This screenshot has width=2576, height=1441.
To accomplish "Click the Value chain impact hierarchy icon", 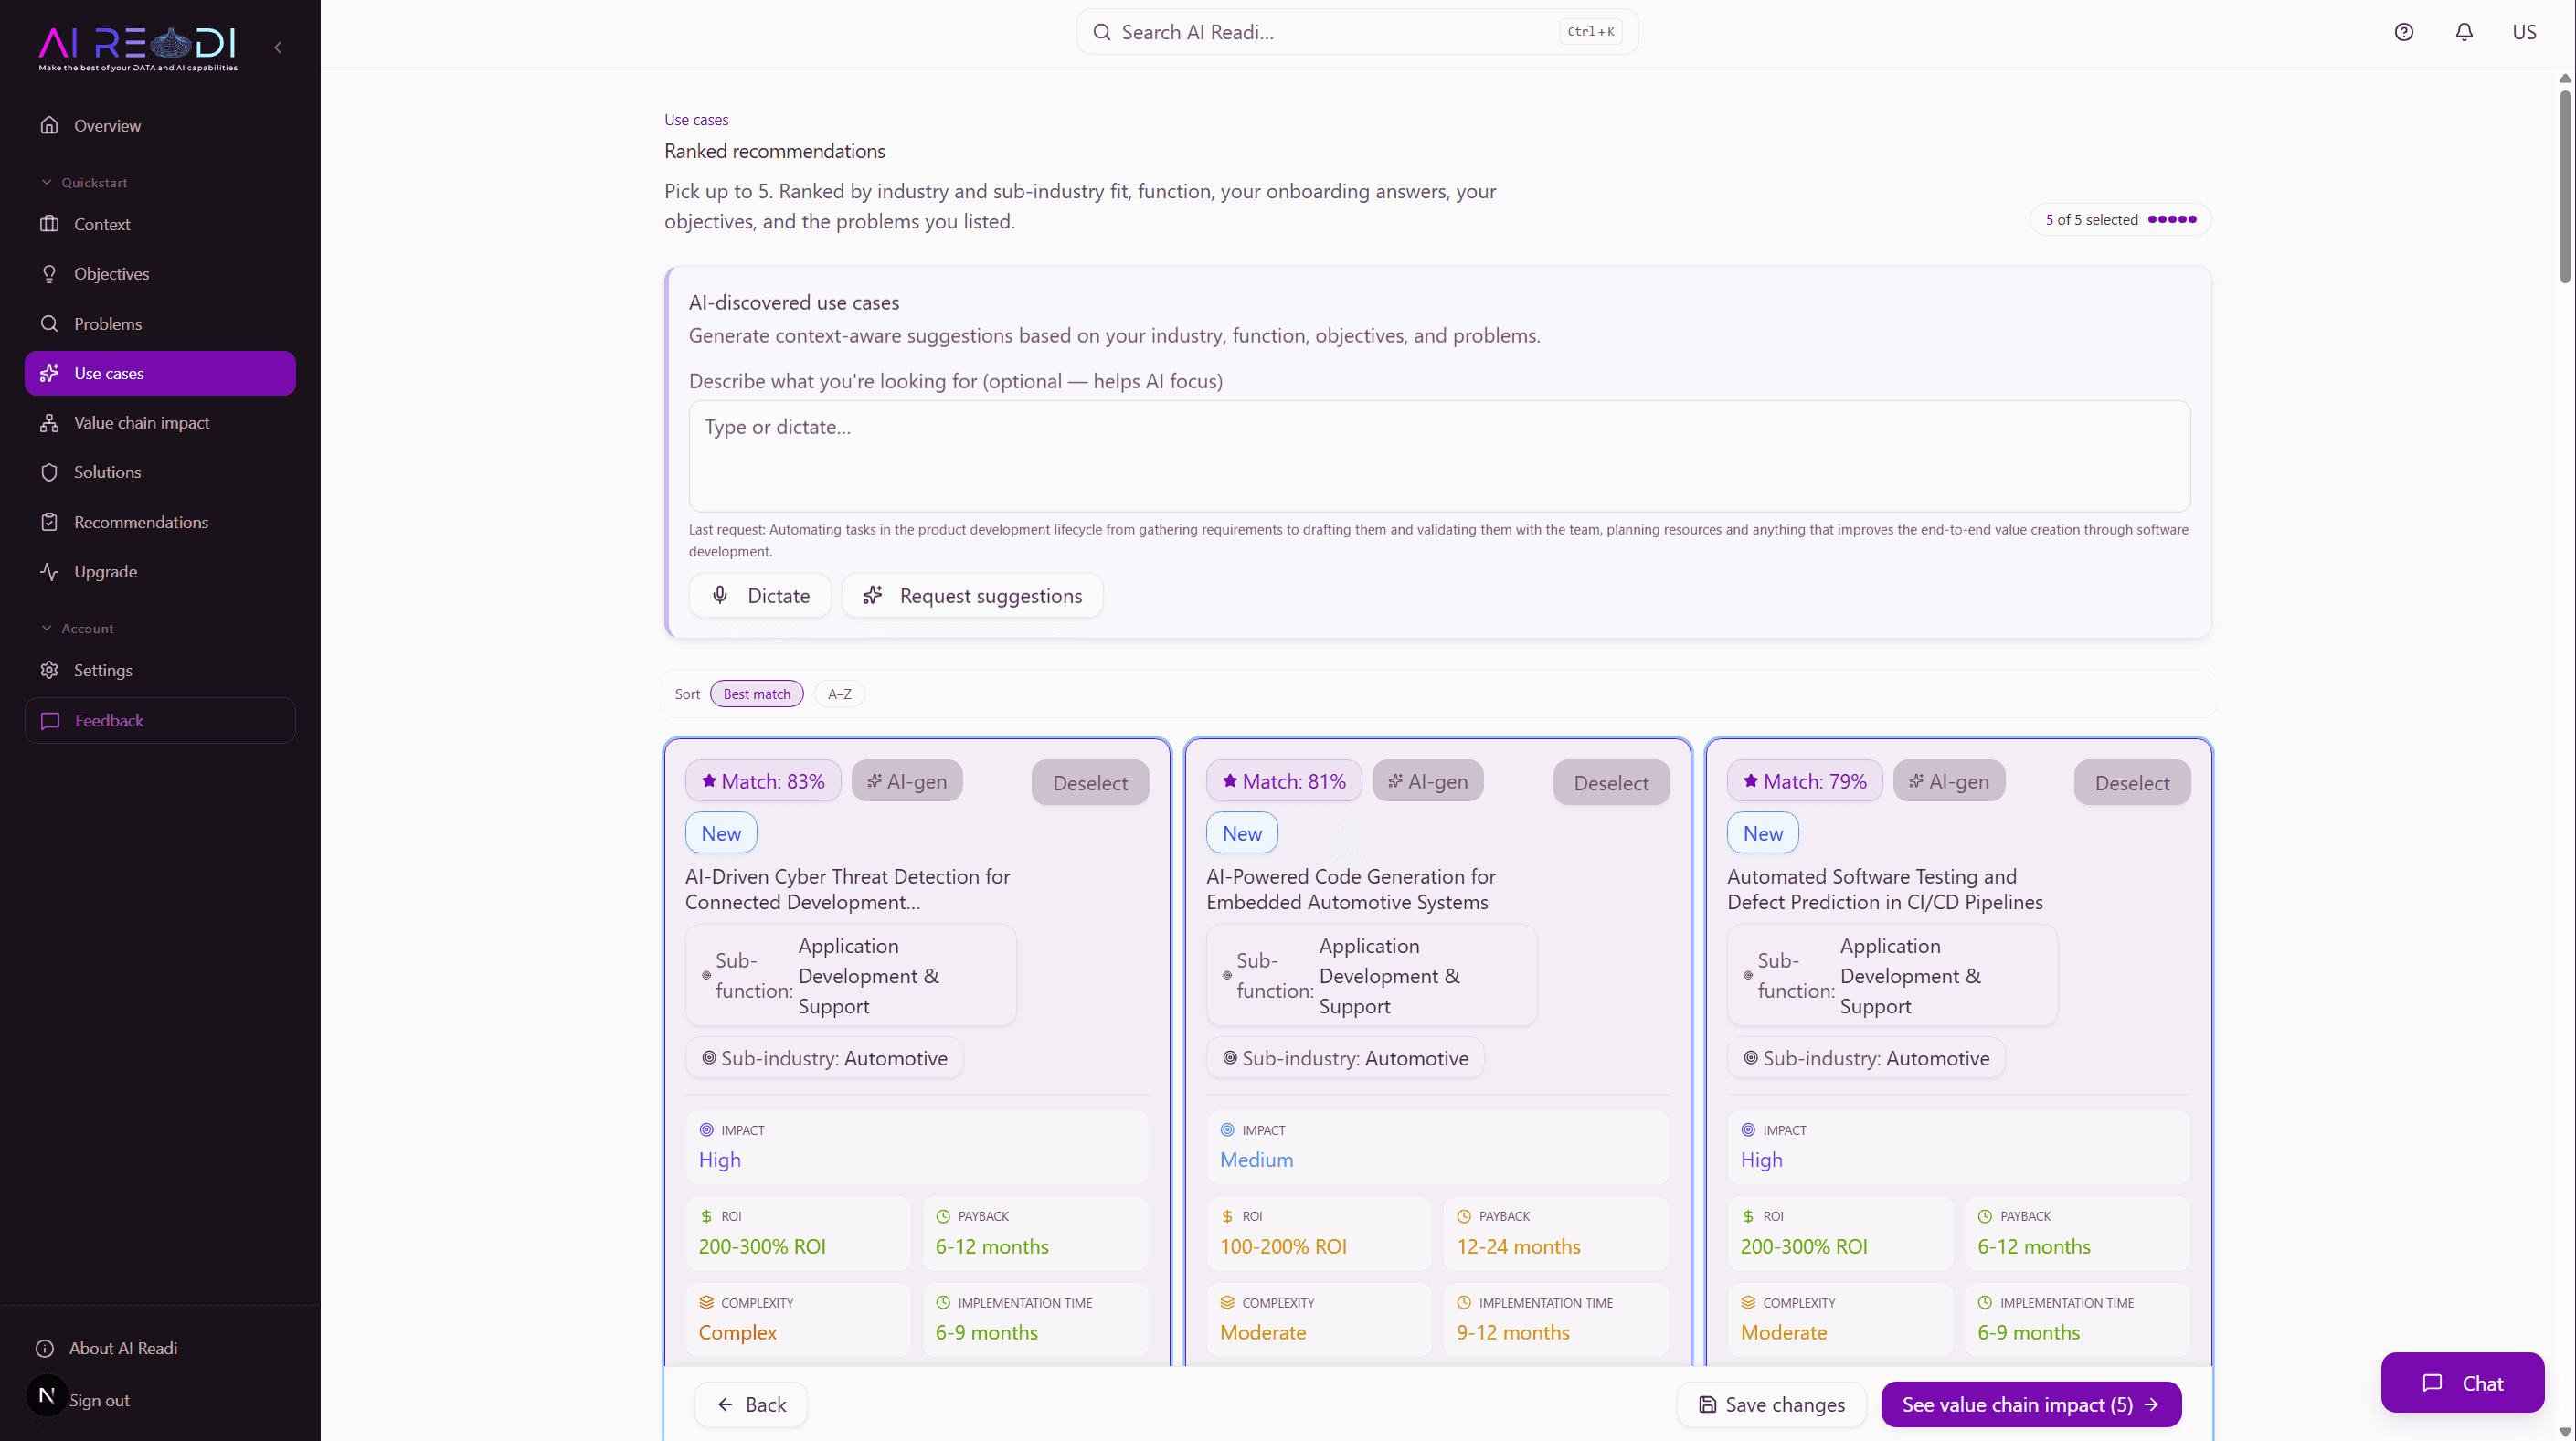I will (x=49, y=423).
